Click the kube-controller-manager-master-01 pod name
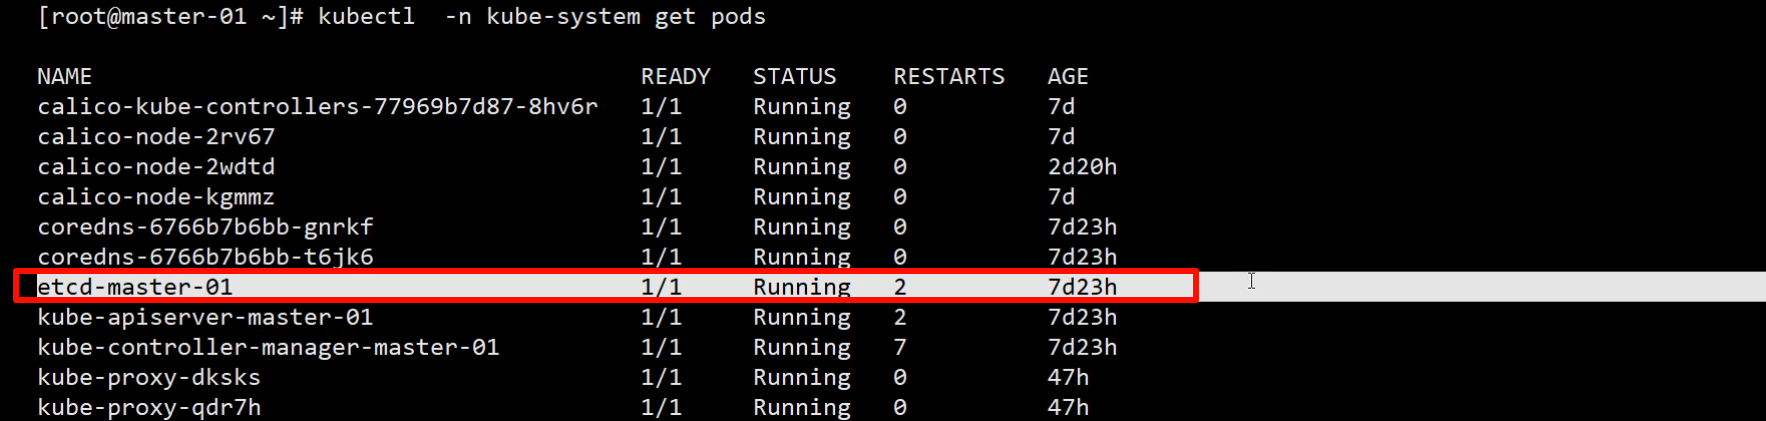 (268, 347)
